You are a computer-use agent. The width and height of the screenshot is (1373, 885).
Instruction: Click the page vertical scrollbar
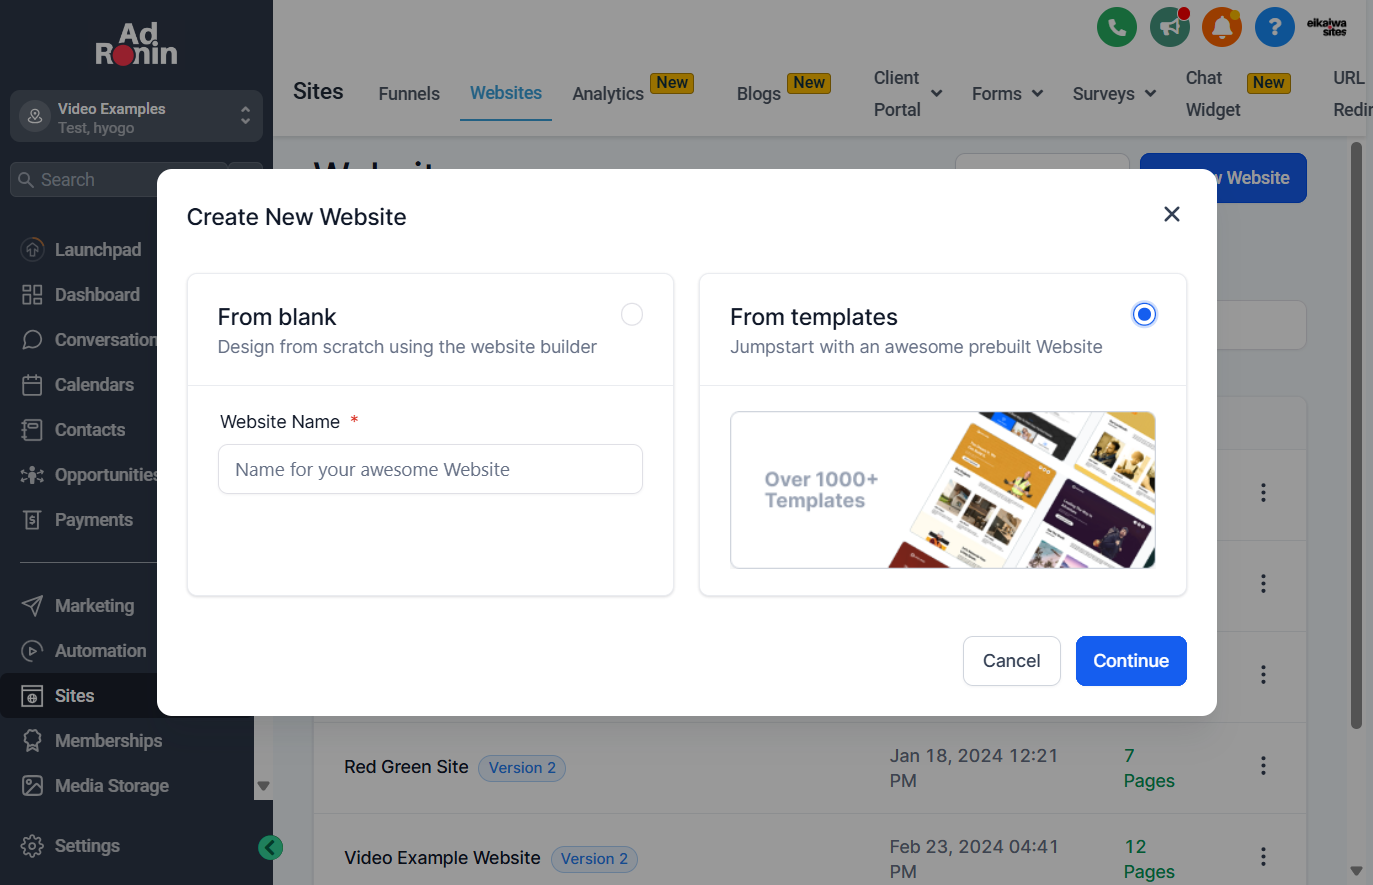[x=1356, y=435]
